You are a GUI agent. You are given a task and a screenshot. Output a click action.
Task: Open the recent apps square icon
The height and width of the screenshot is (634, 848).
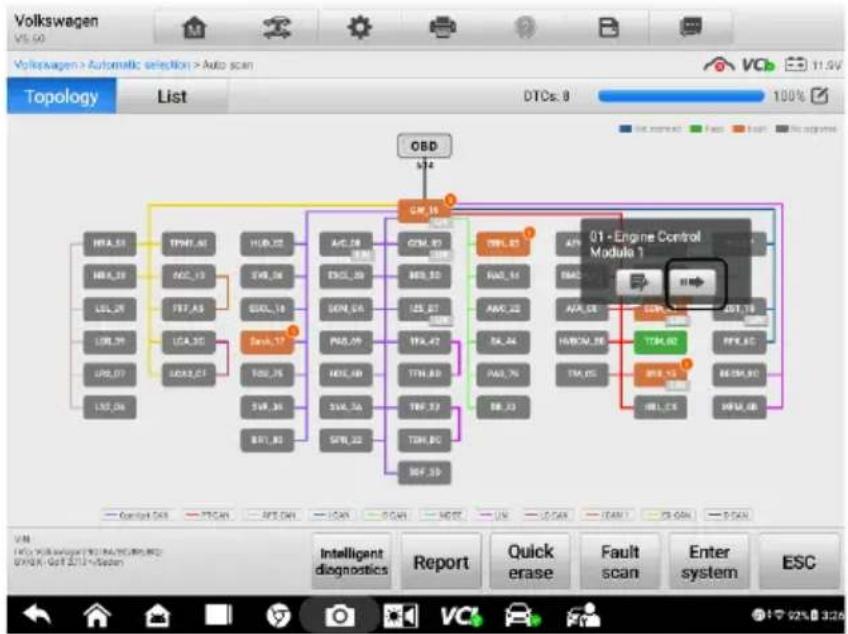click(218, 615)
